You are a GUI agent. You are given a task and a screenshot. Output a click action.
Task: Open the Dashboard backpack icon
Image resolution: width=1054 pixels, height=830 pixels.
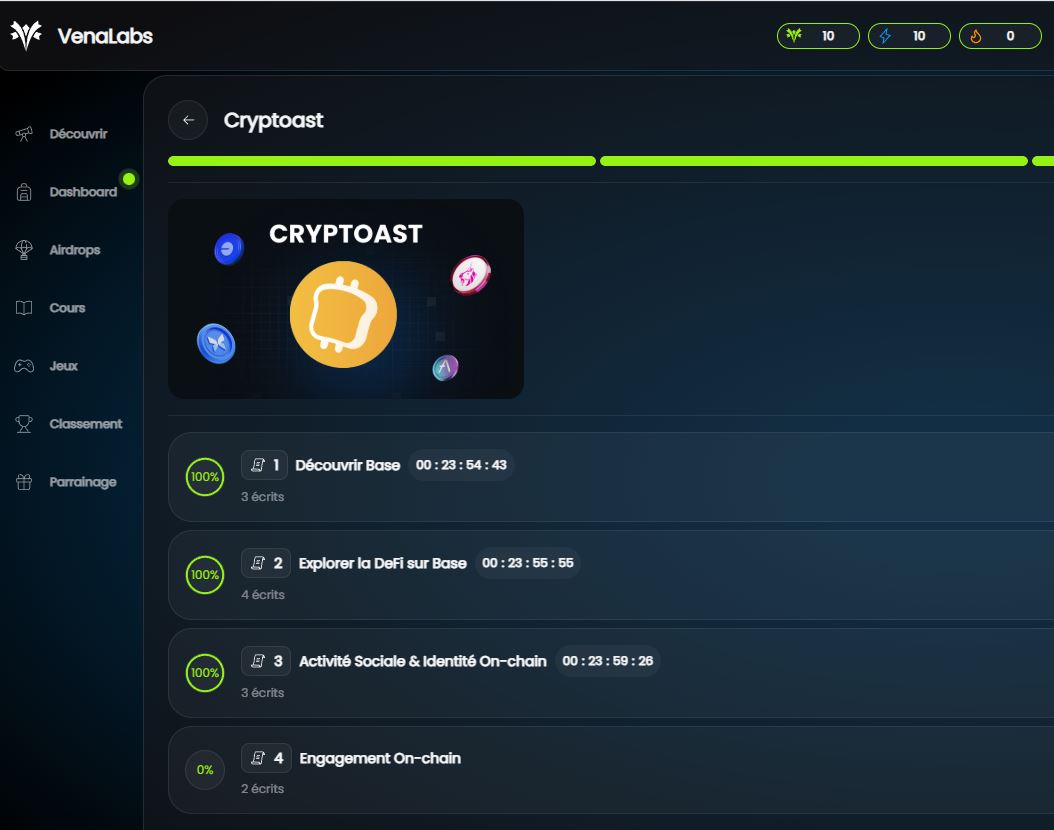[x=23, y=190]
